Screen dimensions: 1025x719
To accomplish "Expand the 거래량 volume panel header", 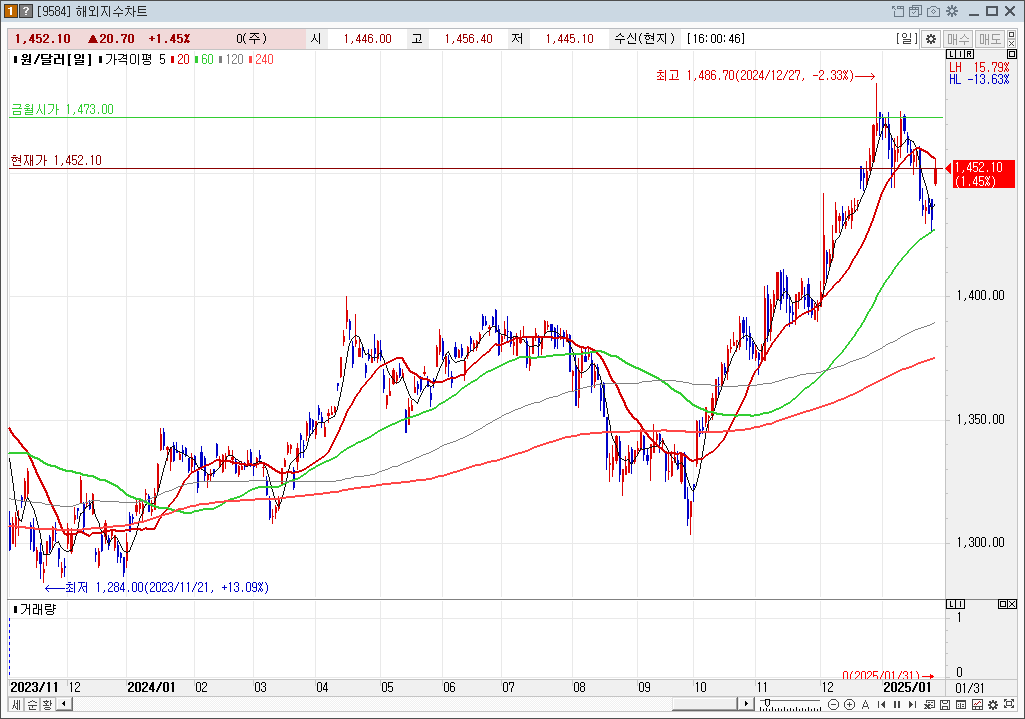I will [14, 609].
